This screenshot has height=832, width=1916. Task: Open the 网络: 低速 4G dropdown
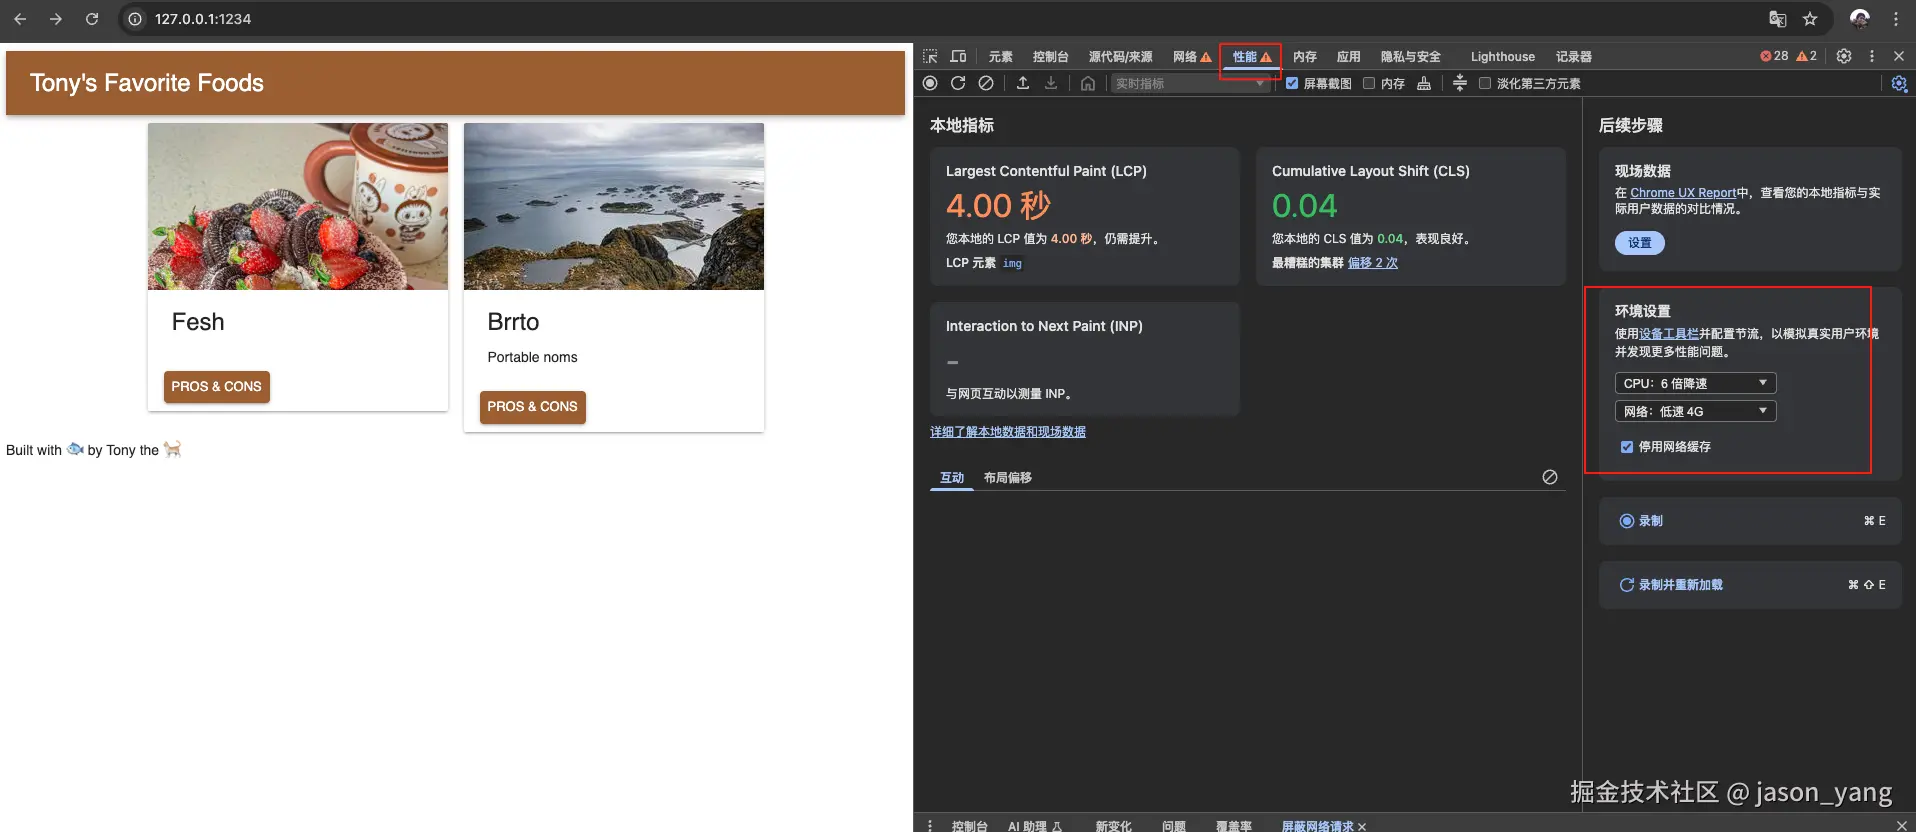tap(1695, 411)
